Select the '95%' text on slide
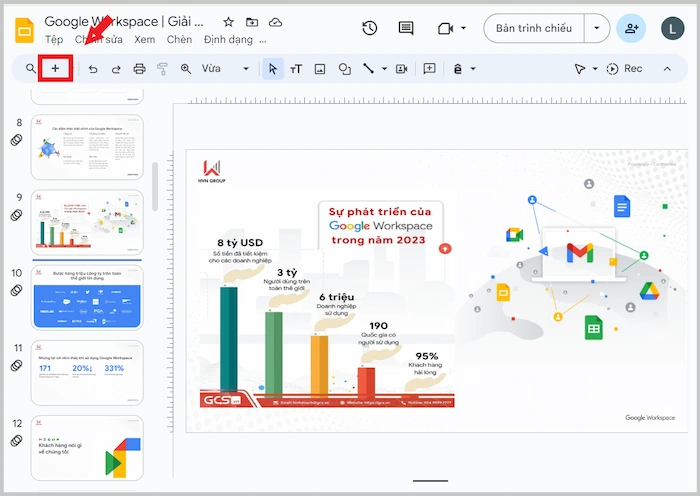This screenshot has height=496, width=700. pos(427,356)
